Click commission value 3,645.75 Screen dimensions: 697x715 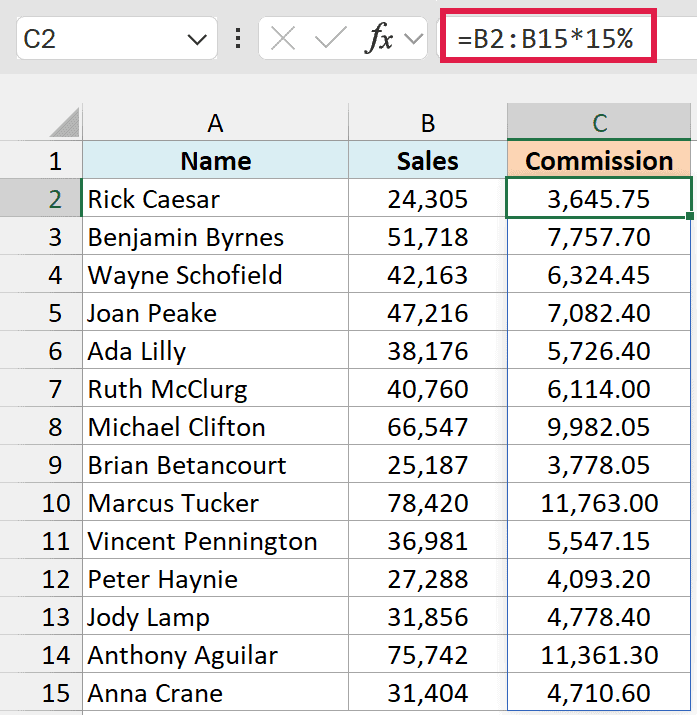(x=599, y=198)
